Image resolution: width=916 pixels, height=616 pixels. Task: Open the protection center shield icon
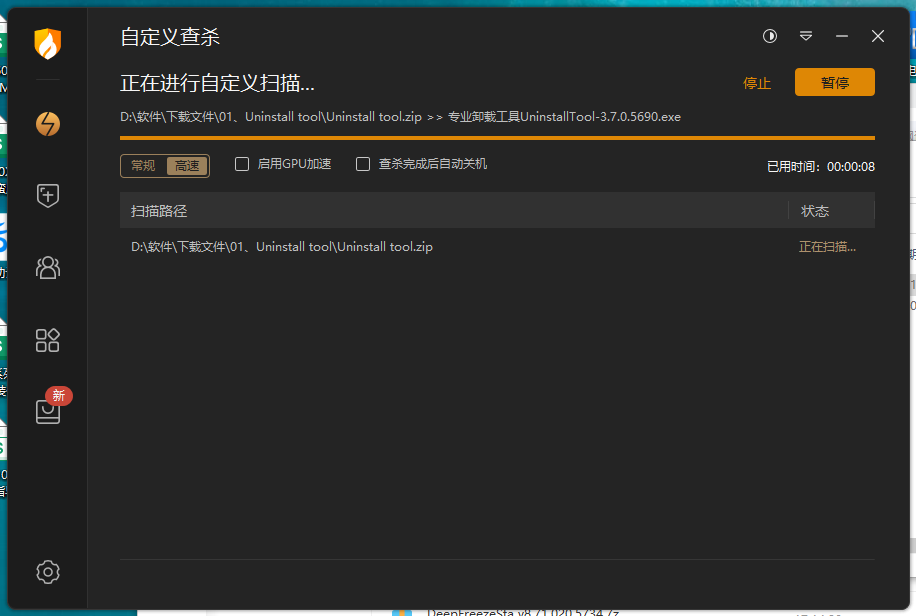47,195
